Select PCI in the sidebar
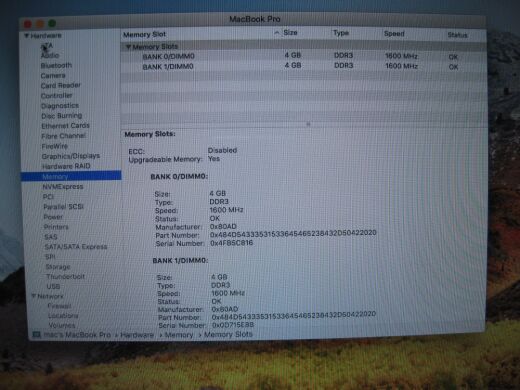Viewport: 520px width, 390px height. [x=48, y=197]
